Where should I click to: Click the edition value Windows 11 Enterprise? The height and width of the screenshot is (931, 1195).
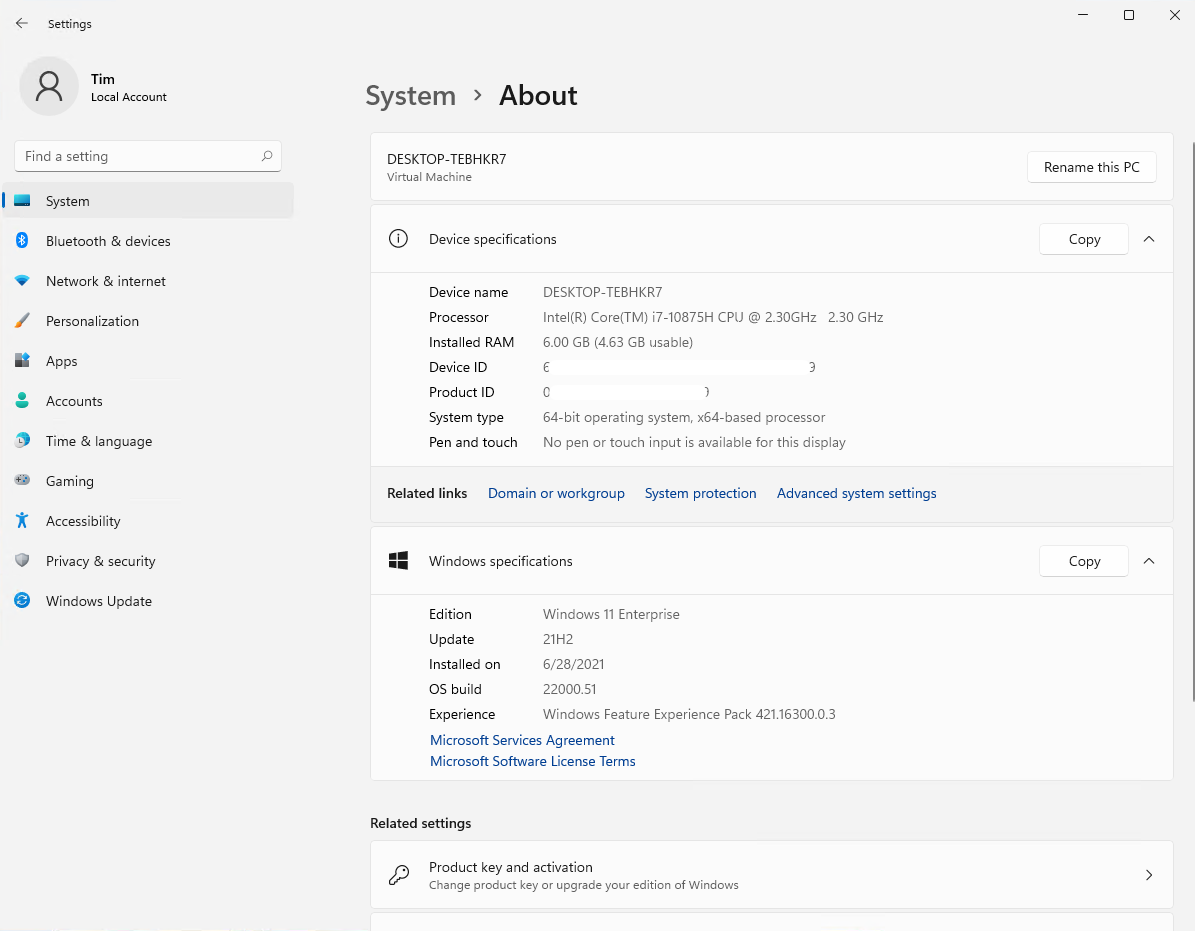coord(610,614)
